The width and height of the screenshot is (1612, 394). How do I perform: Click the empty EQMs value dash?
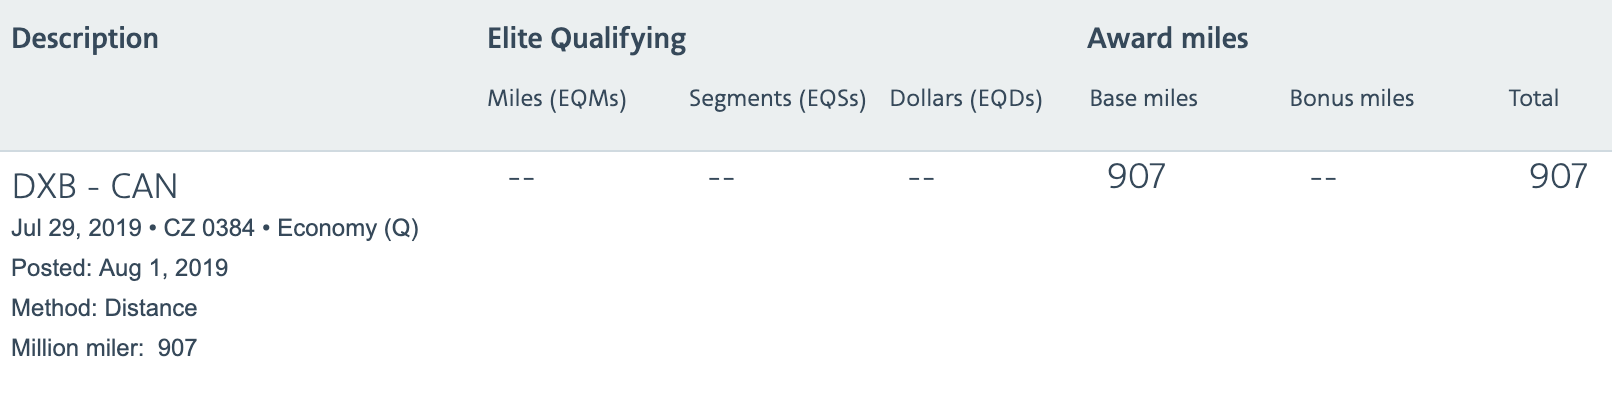(521, 178)
